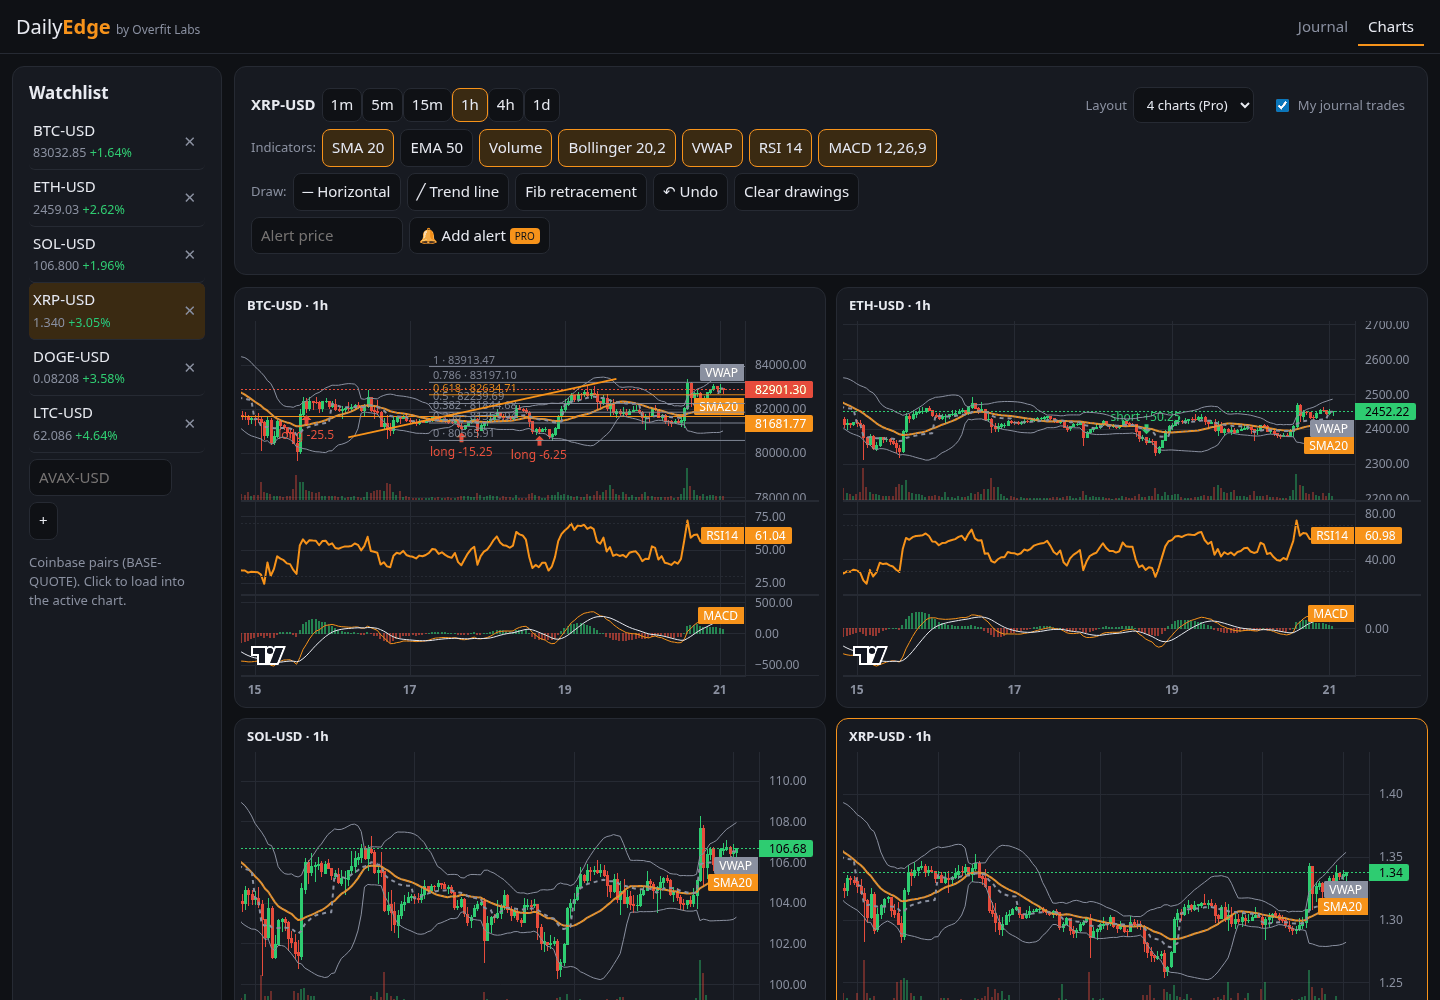Remove SOL-USD from the watchlist
1440x1000 pixels.
(190, 255)
